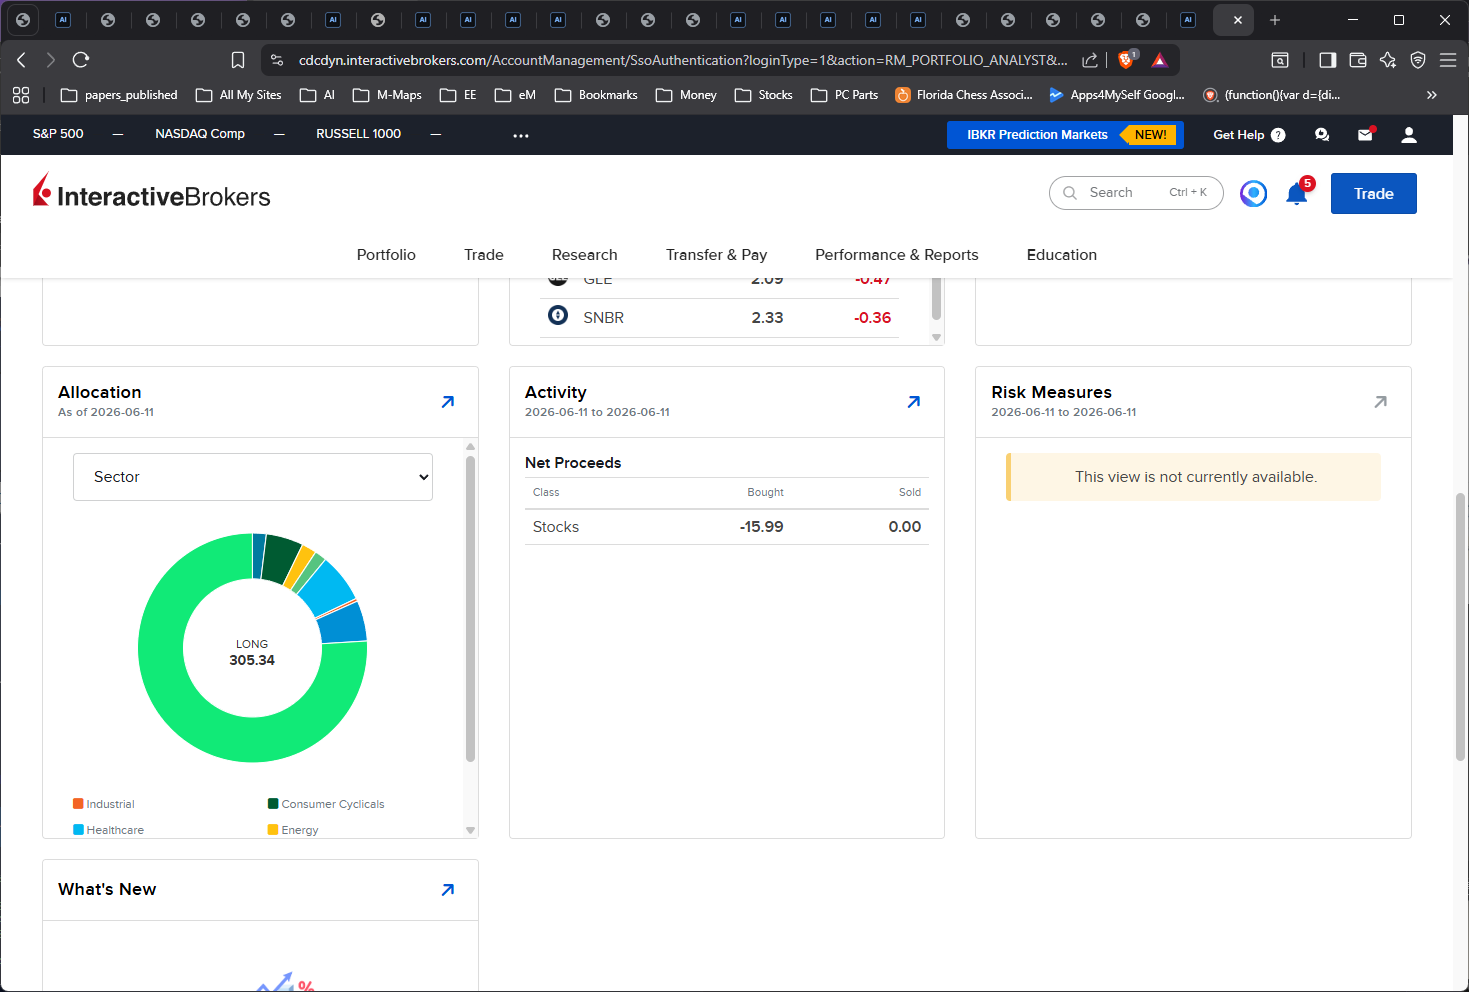Open the Sector dropdown selector
Image resolution: width=1469 pixels, height=992 pixels.
point(253,477)
